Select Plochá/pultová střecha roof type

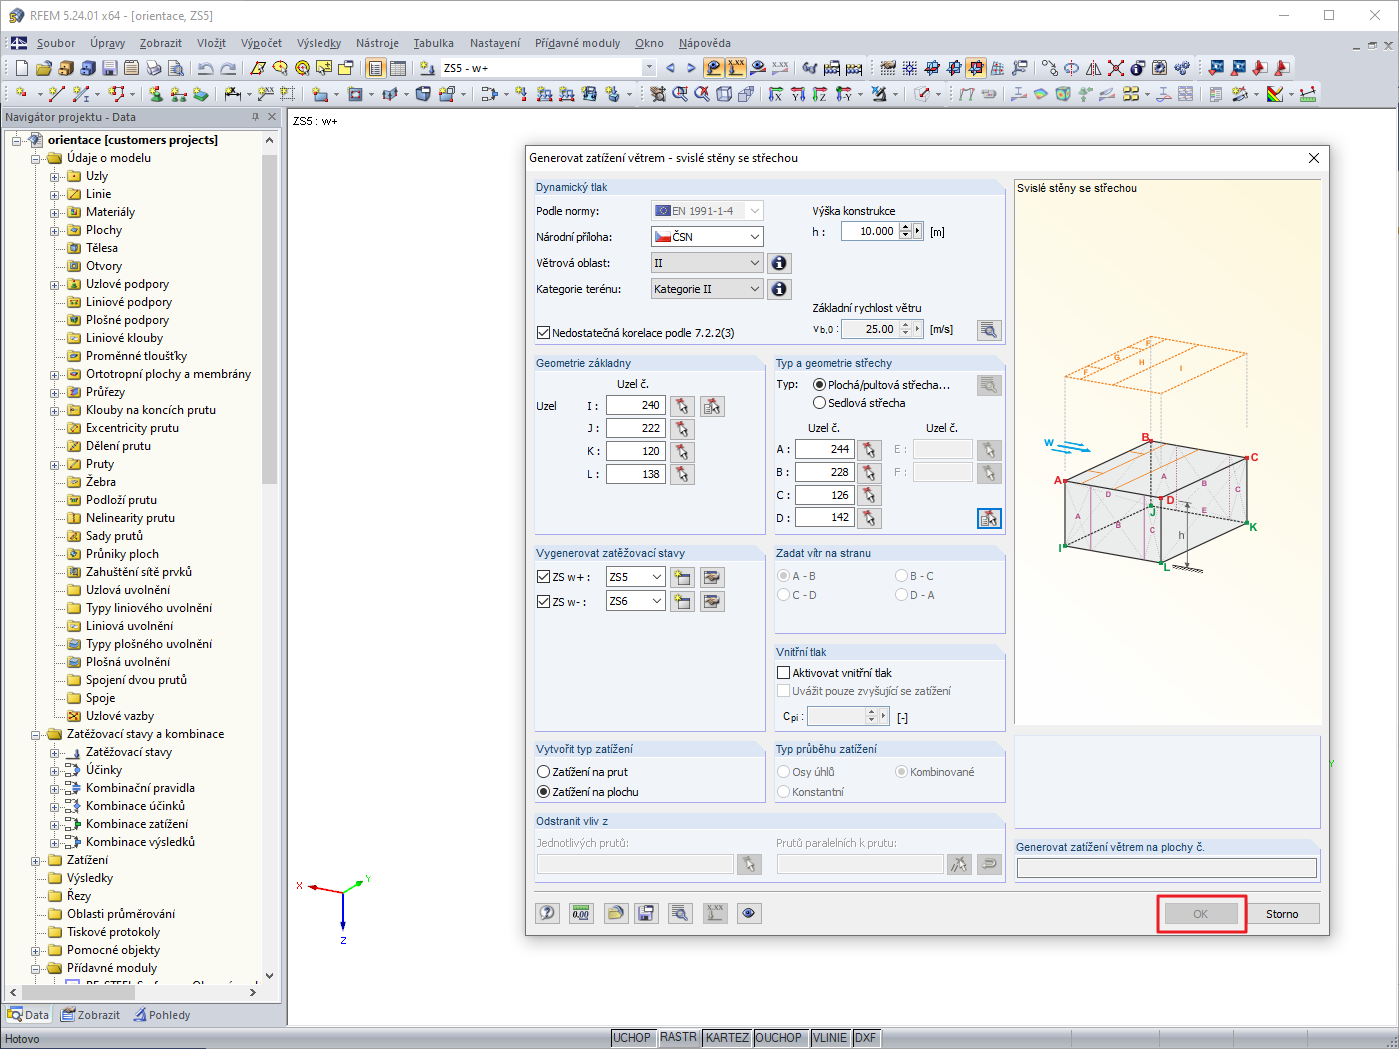coord(820,385)
